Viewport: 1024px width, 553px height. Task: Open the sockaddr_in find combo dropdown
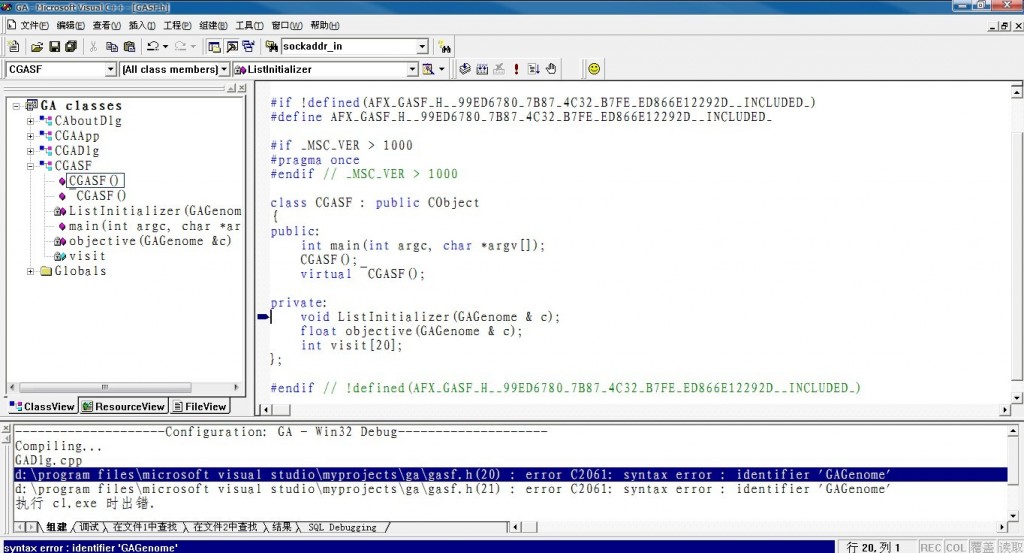click(x=422, y=46)
